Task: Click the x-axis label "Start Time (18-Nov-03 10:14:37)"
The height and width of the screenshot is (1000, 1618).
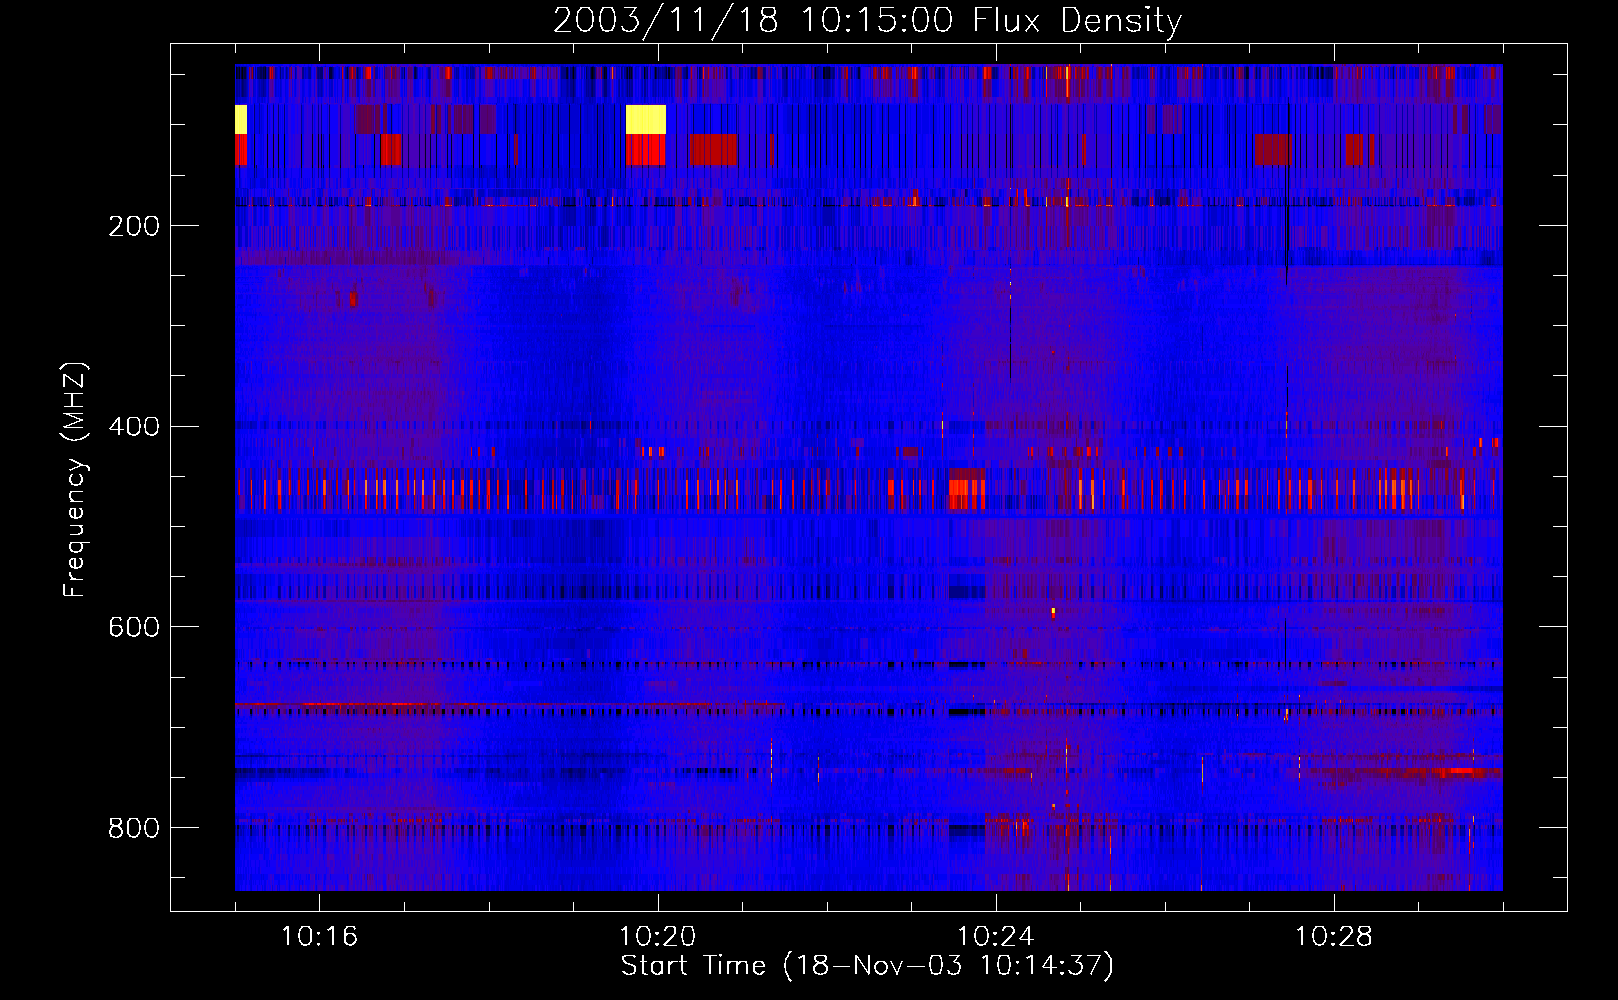Action: point(867,966)
